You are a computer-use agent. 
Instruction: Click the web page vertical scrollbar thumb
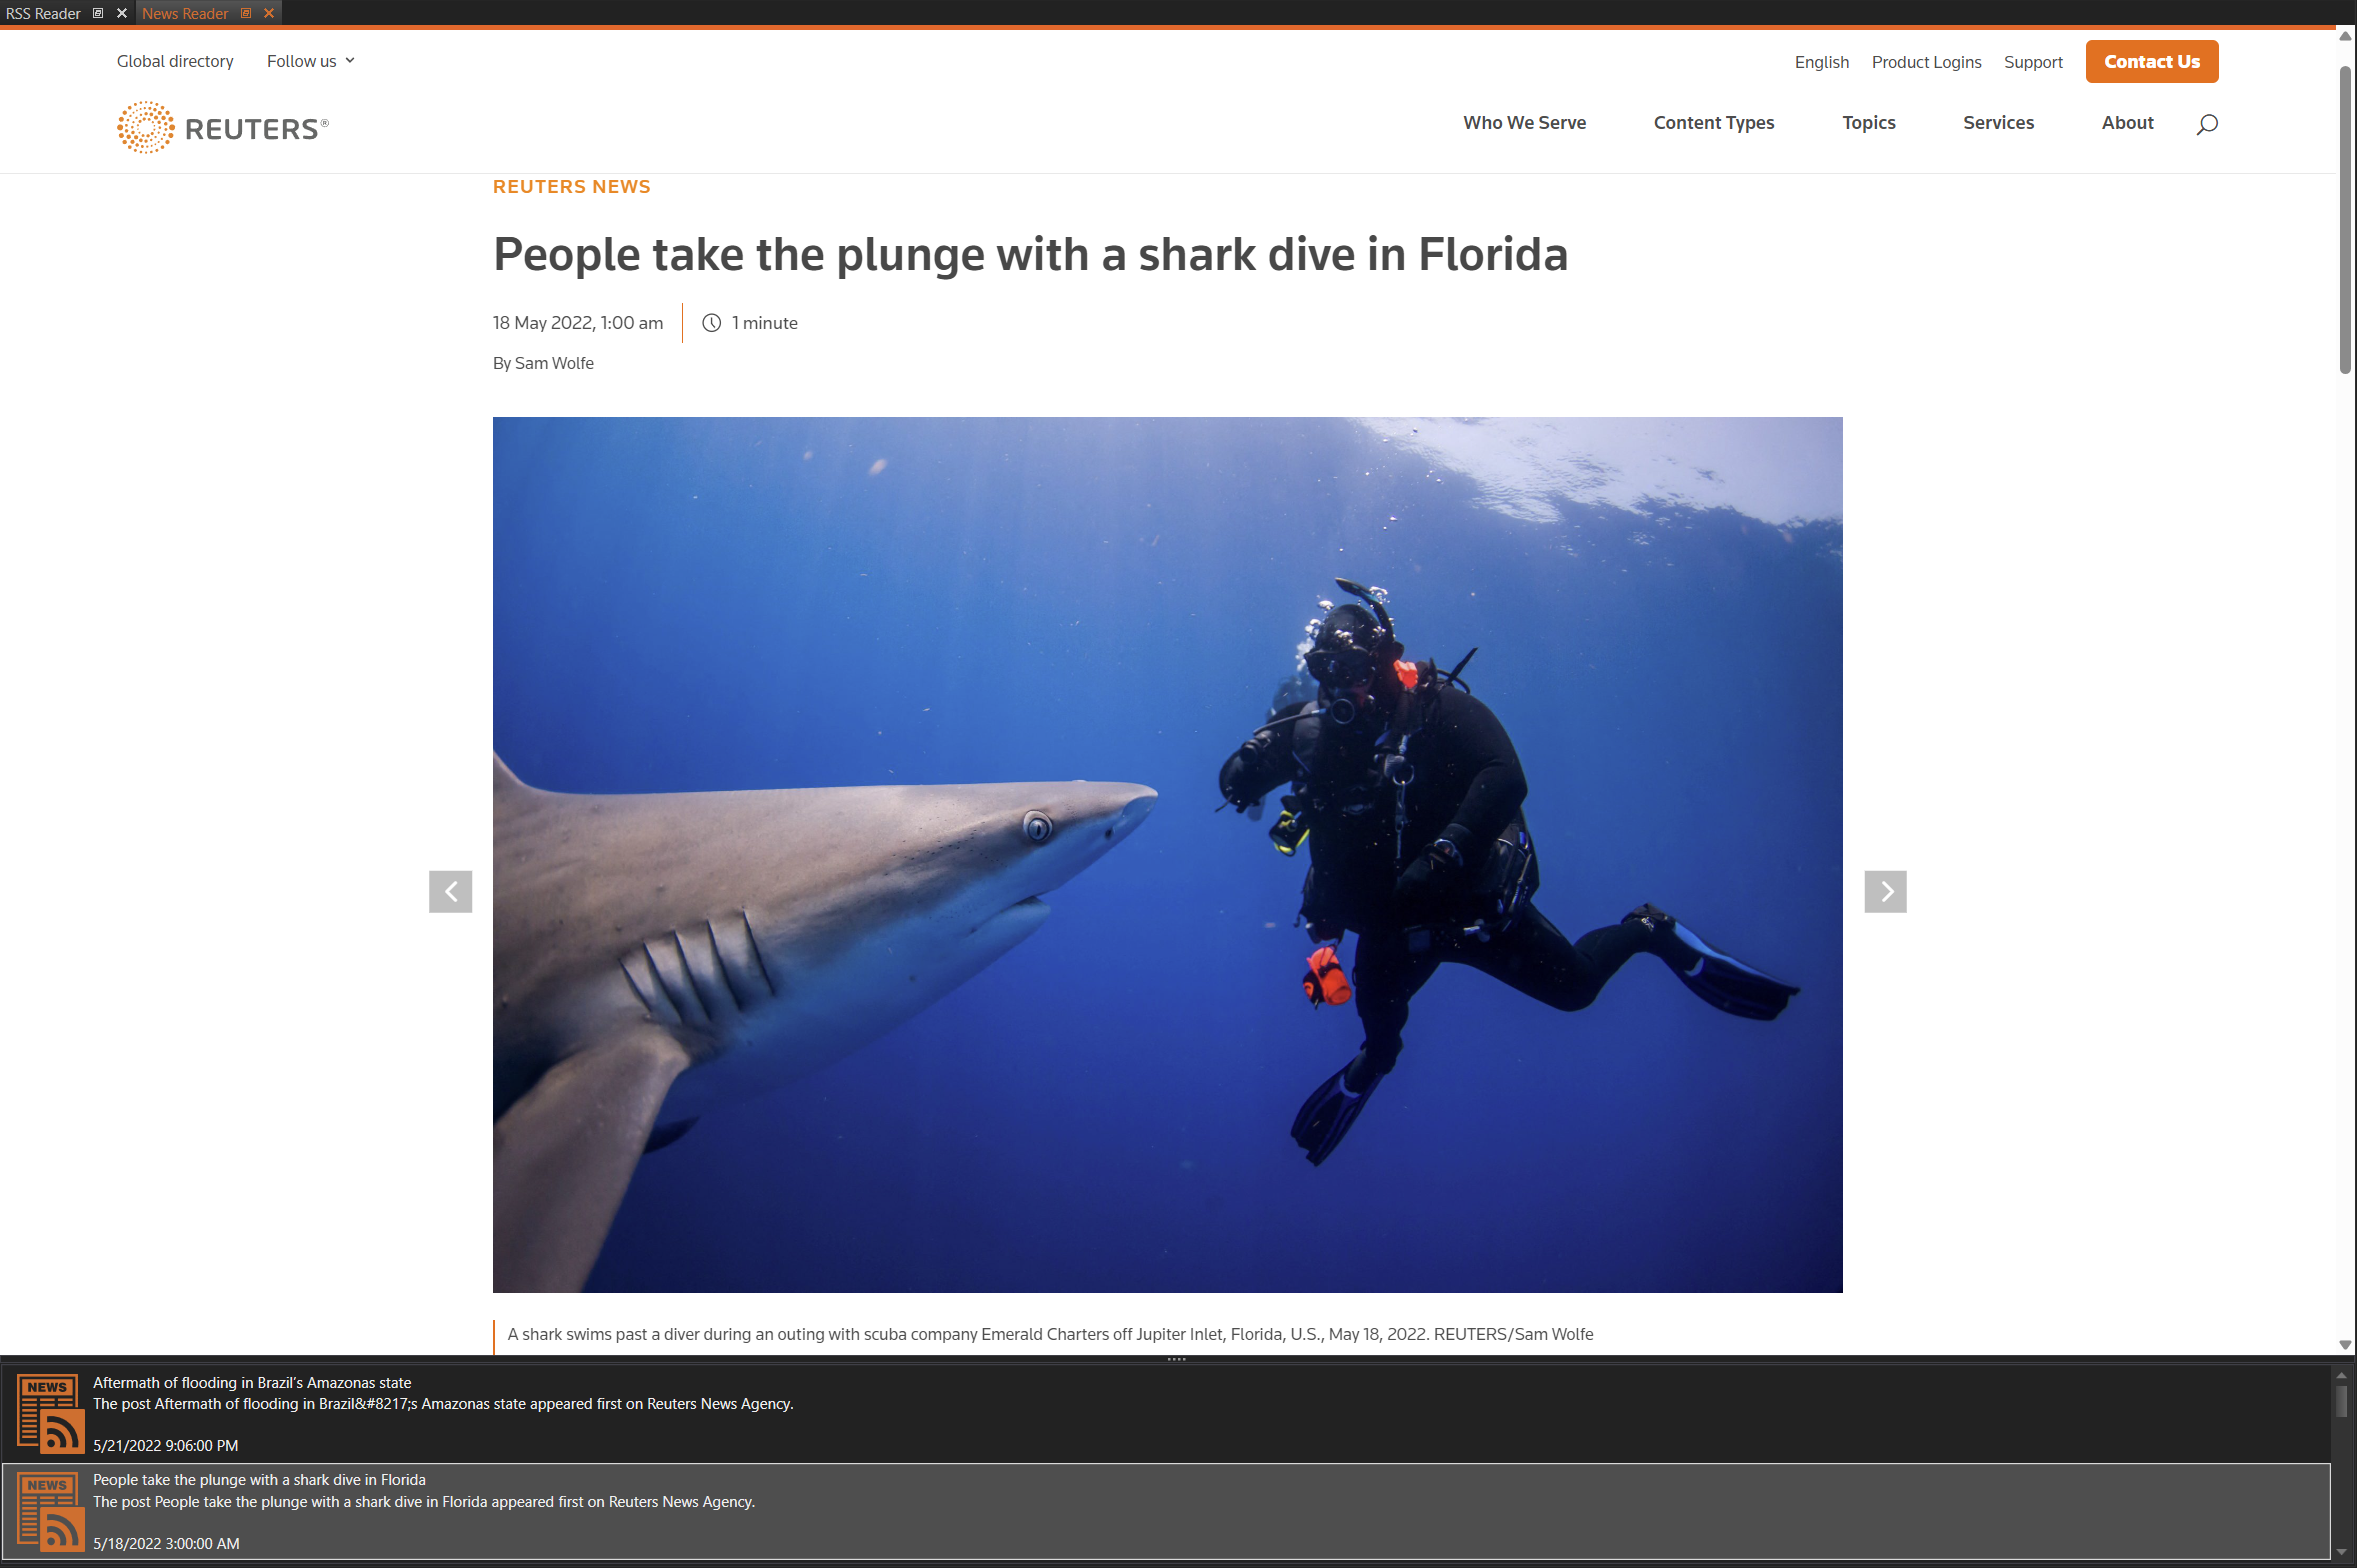coord(2344,220)
